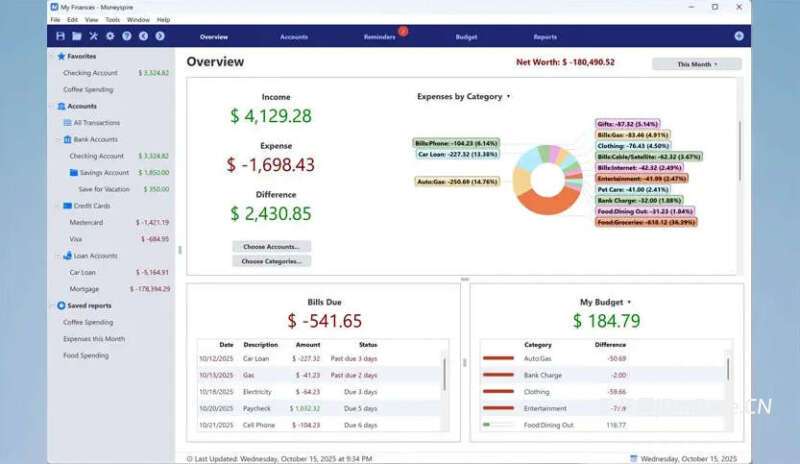Screen dimensions: 800x464
Task: Click the Save icon in the toolbar
Action: click(60, 36)
